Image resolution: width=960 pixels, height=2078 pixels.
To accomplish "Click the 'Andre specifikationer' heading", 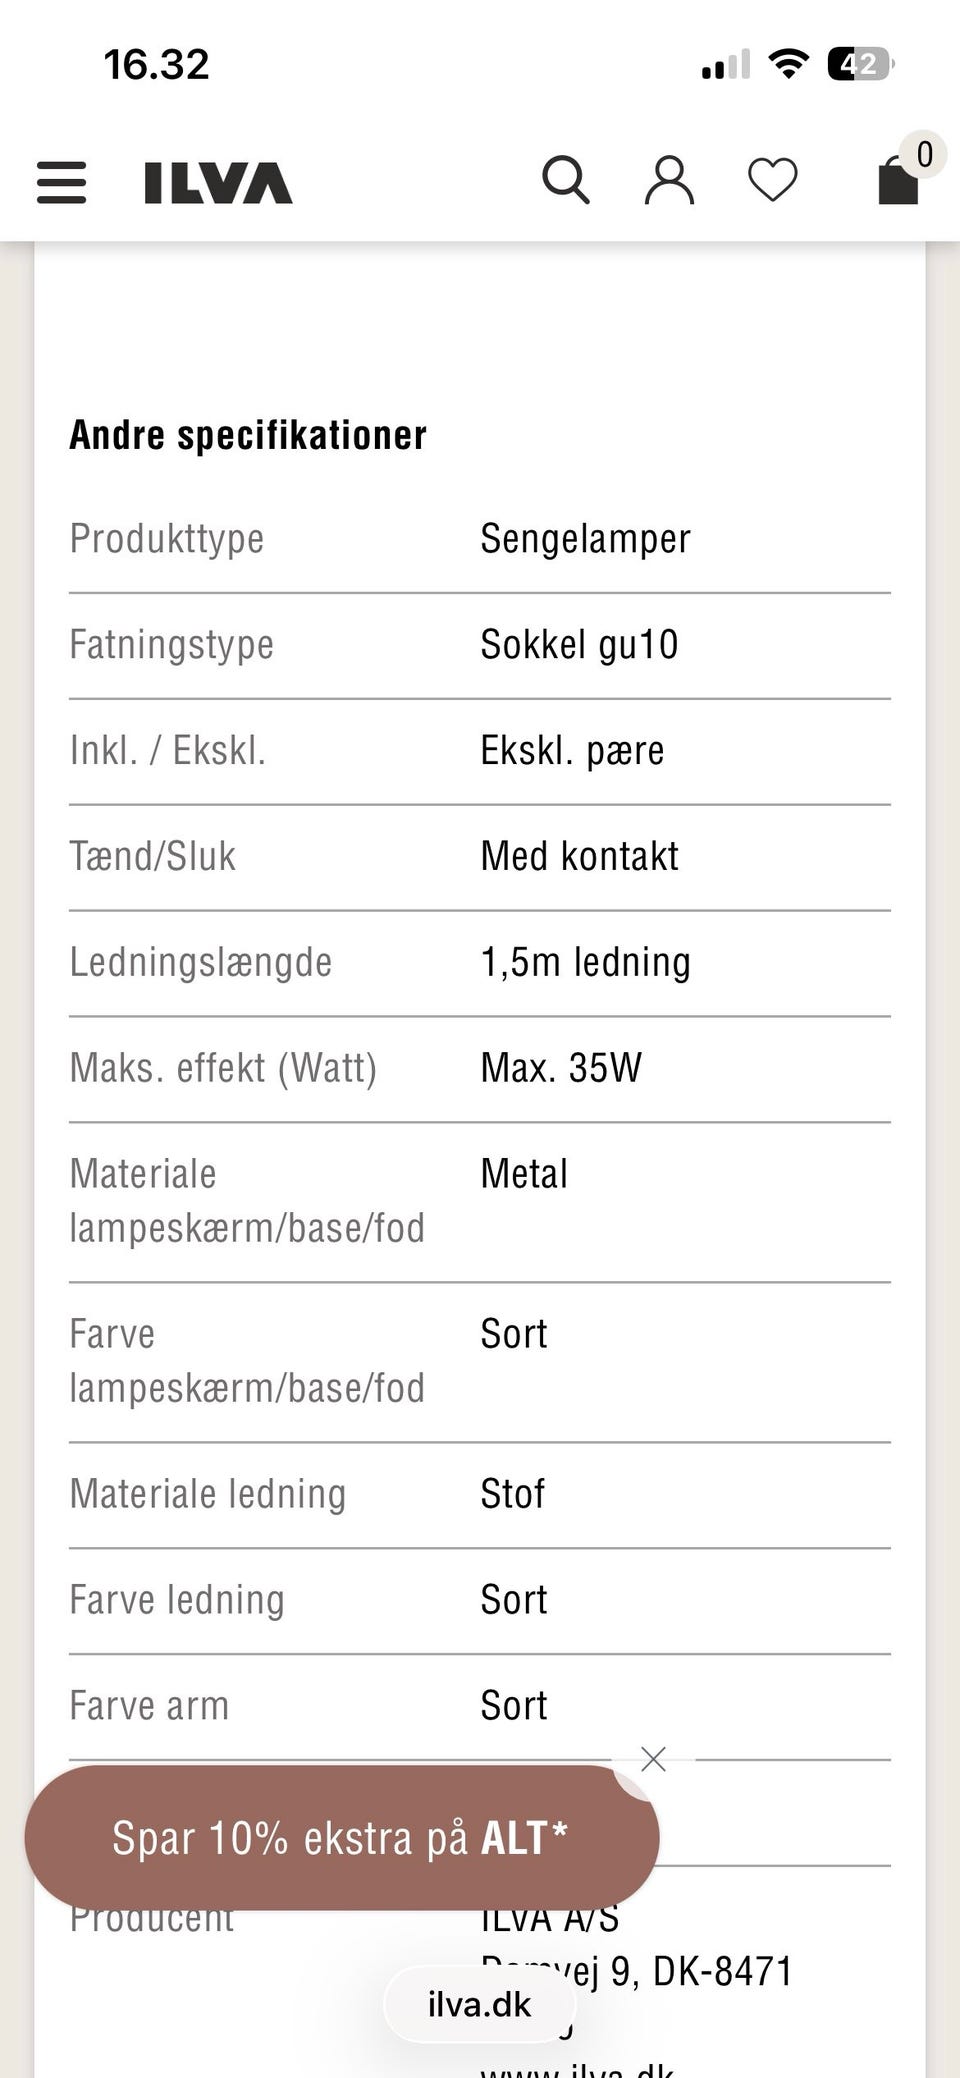I will coord(248,435).
